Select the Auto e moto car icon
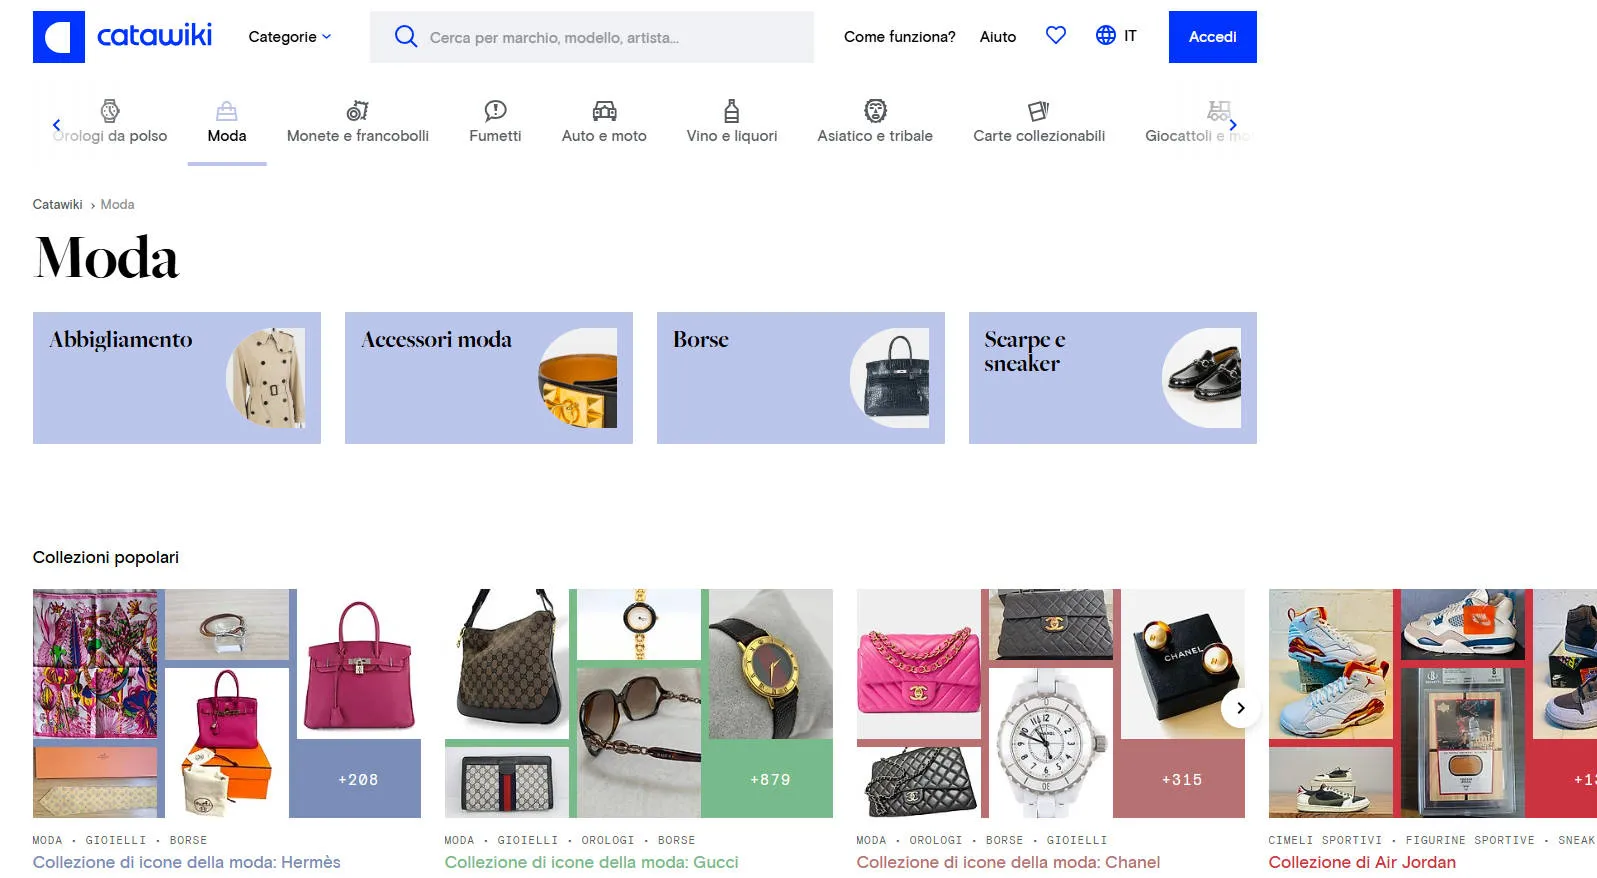This screenshot has width=1597, height=878. [604, 111]
